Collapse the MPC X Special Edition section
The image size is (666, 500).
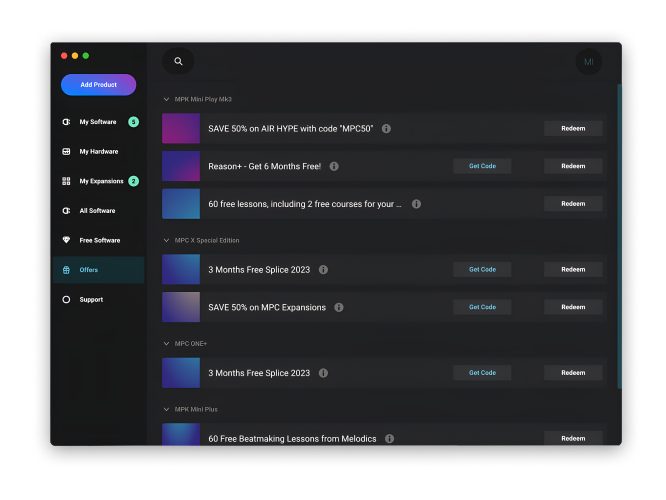click(x=166, y=240)
